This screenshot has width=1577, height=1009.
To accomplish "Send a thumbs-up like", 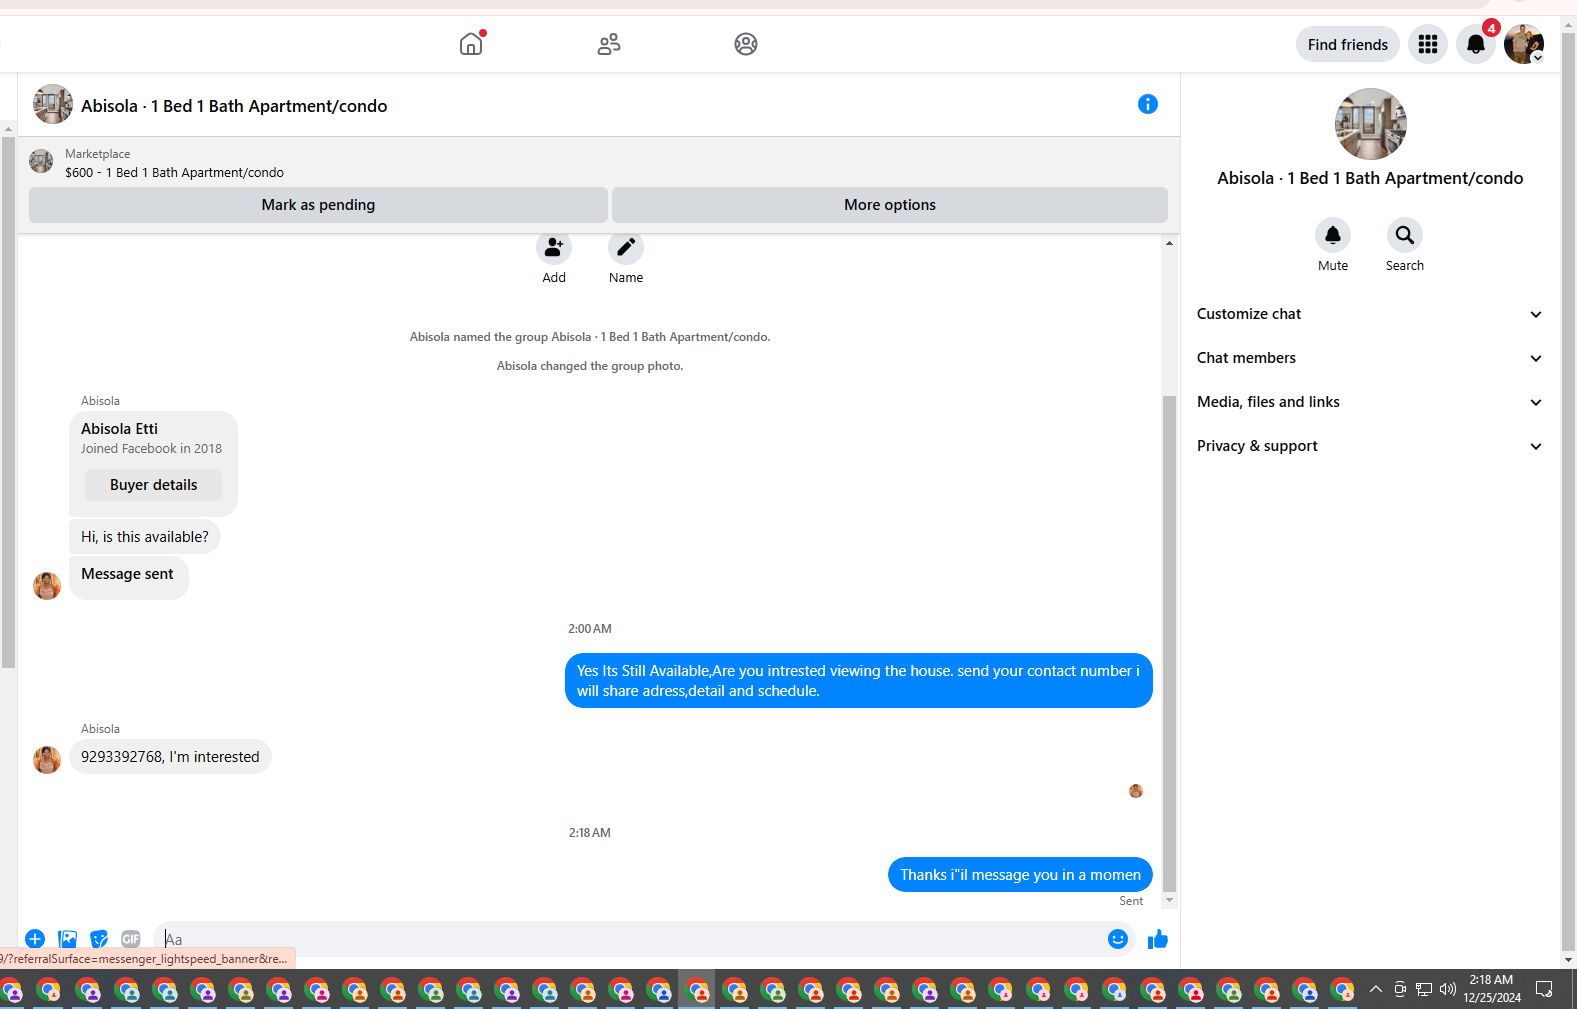I will point(1158,939).
